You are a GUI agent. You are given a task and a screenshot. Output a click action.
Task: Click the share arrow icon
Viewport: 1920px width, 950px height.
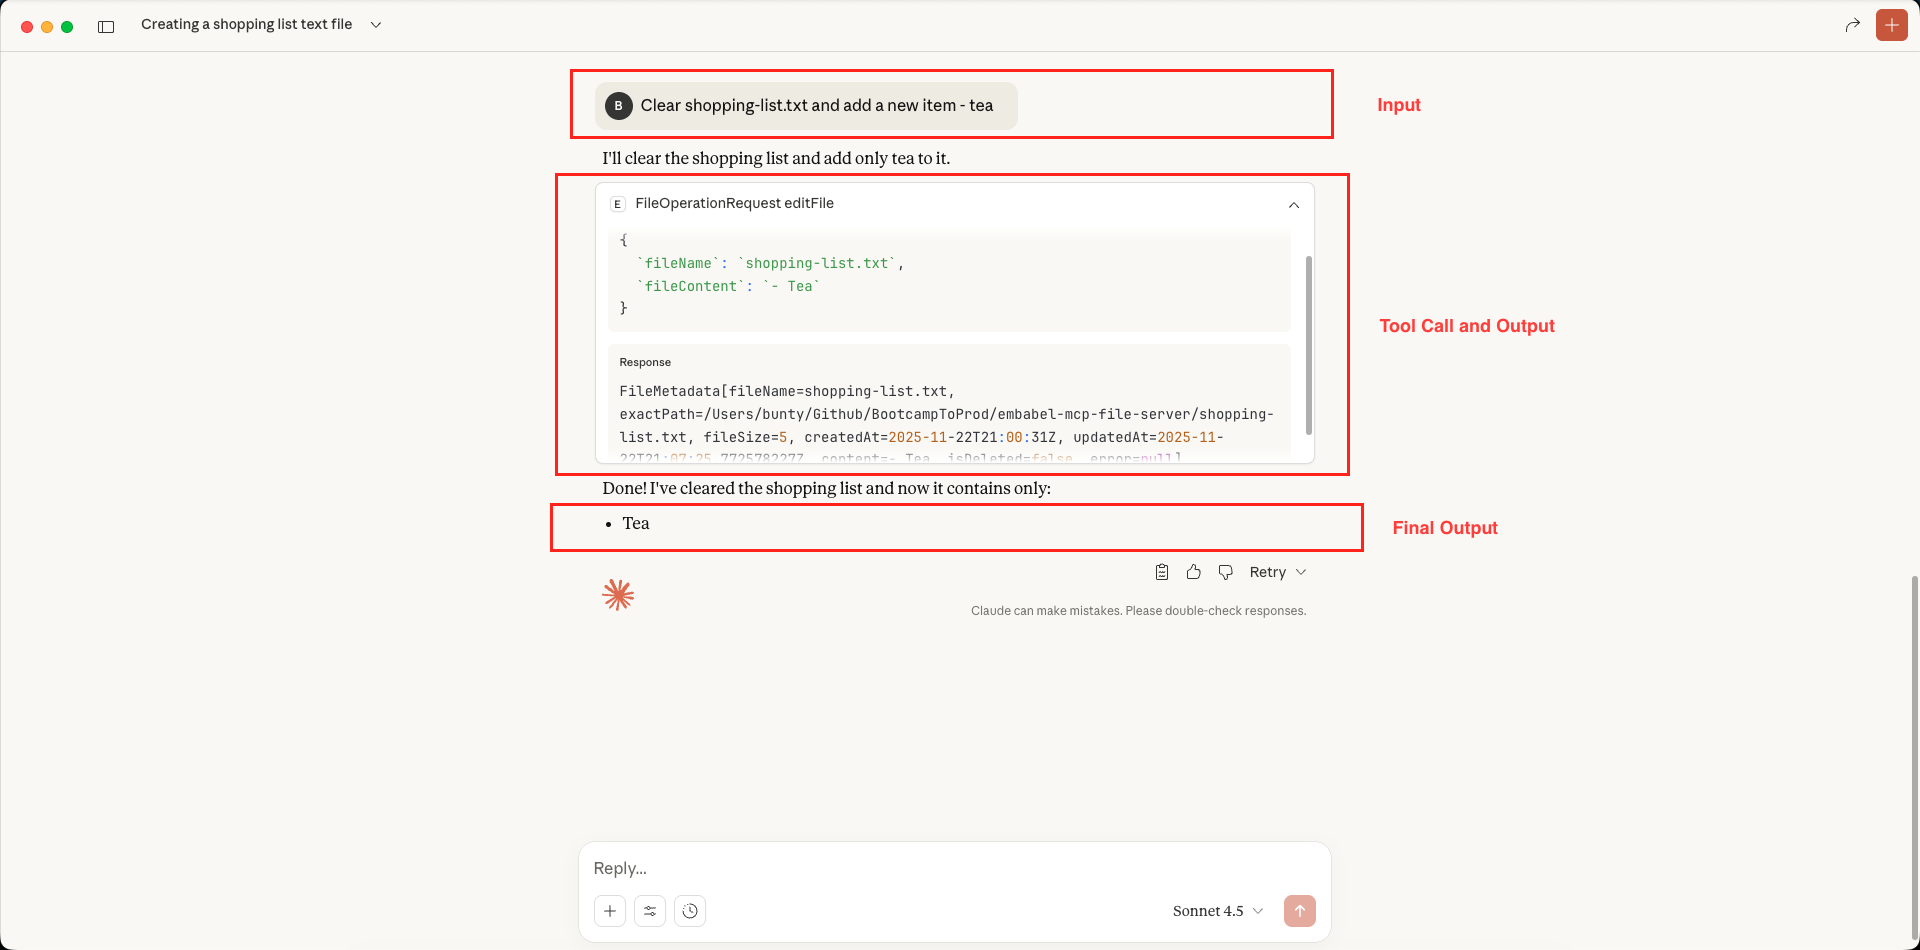coord(1852,25)
